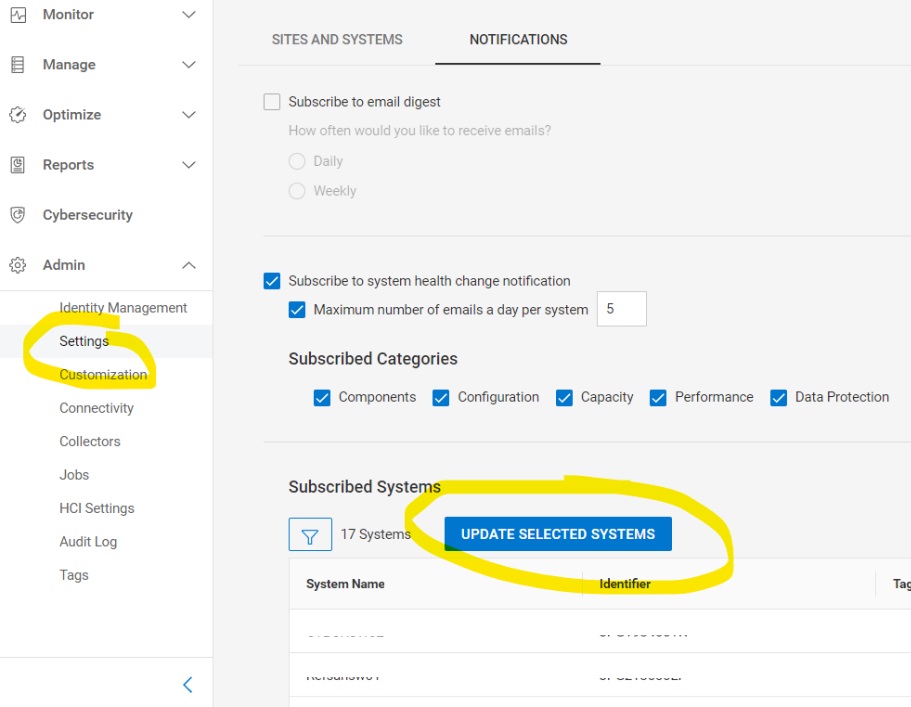
Task: Uncheck the Data Protection category
Action: pyautogui.click(x=779, y=398)
